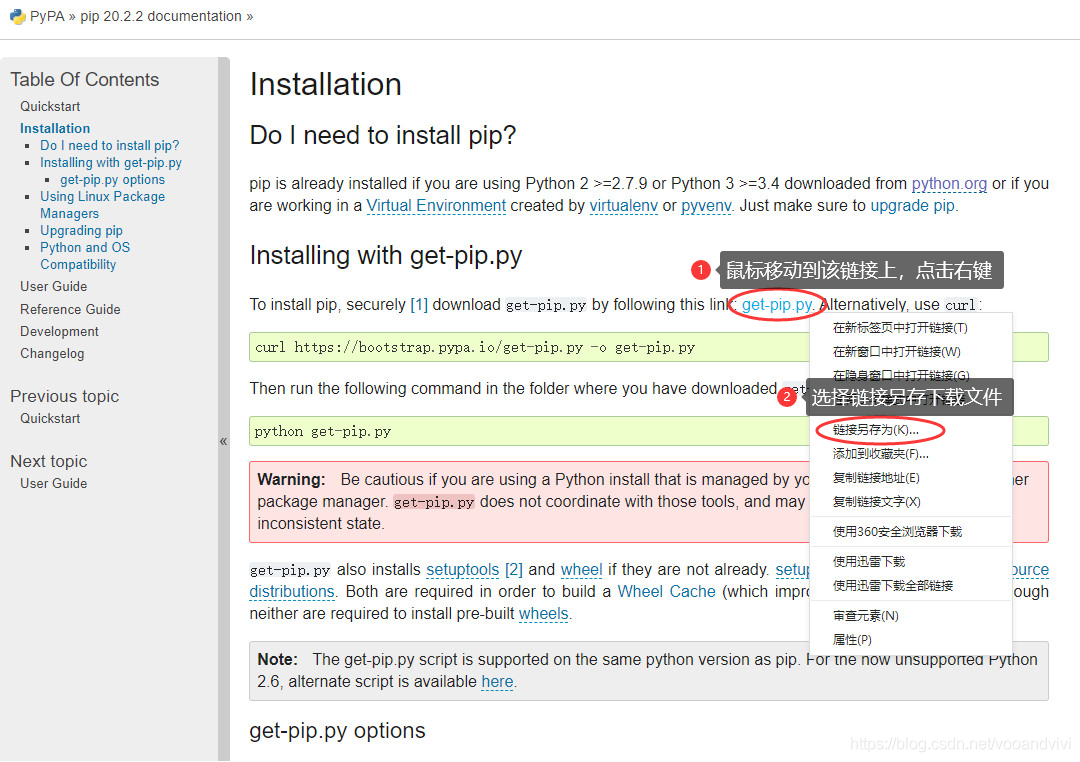Select 使用迅雷下载 in context menu
This screenshot has width=1080, height=762.
coord(869,562)
